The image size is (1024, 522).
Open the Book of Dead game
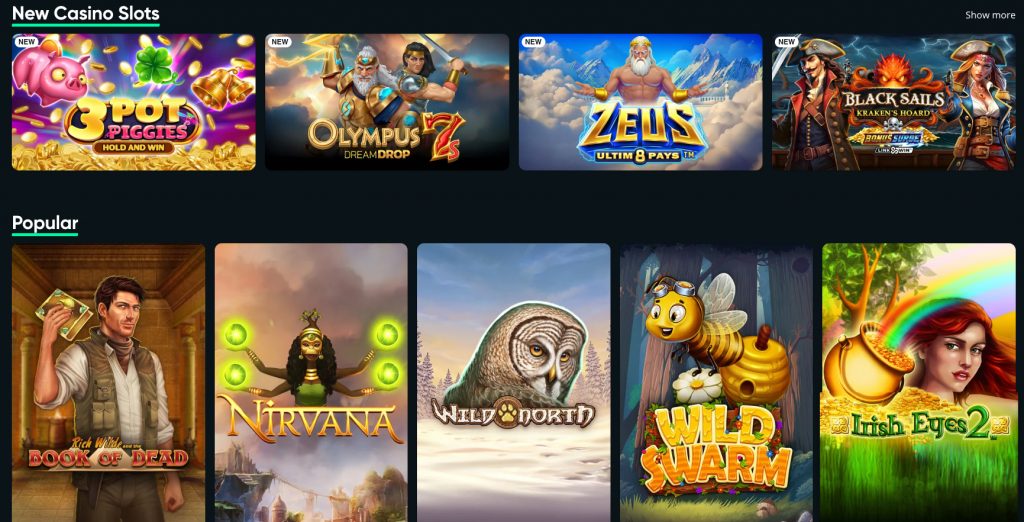click(x=108, y=383)
